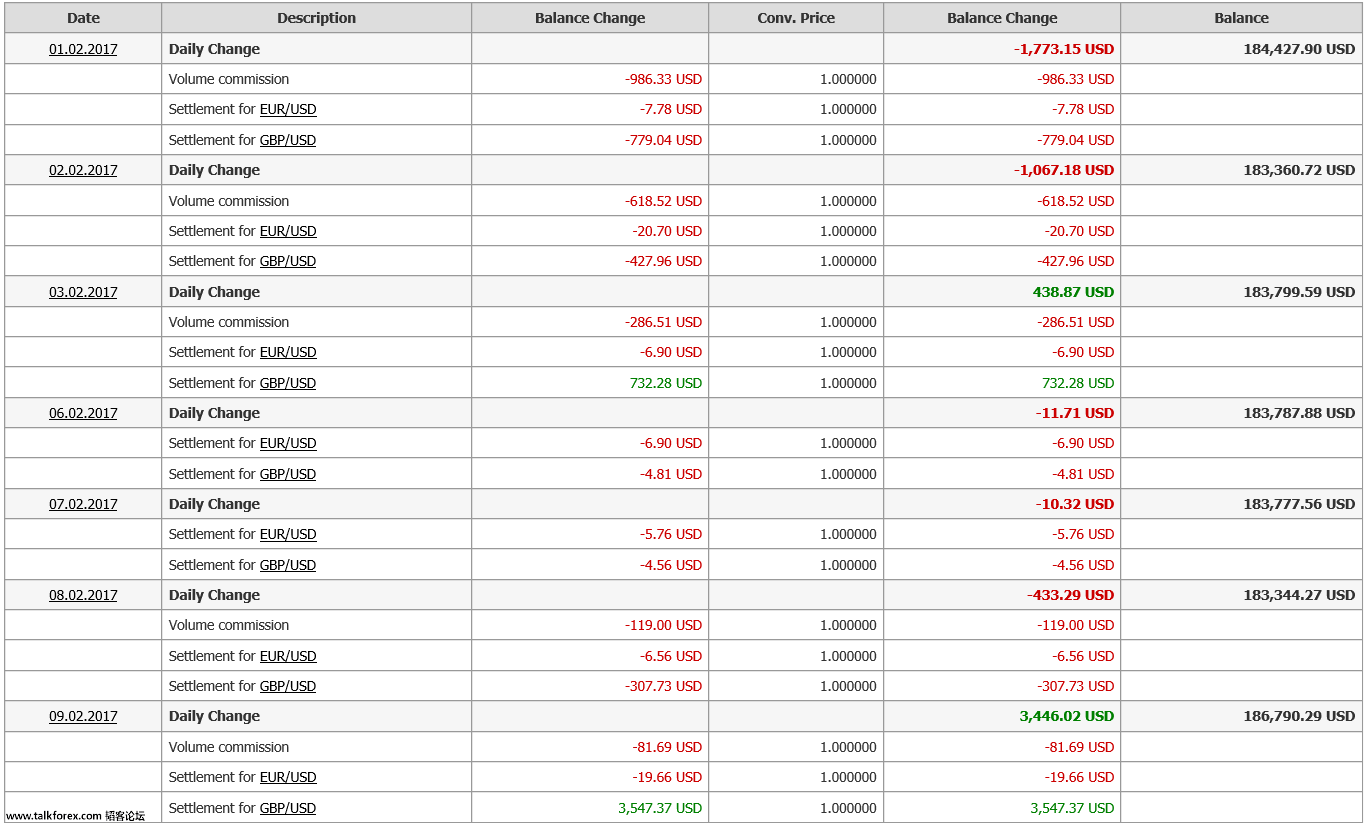Click the daily change -11.71 USD
This screenshot has height=826, width=1368.
[1075, 413]
